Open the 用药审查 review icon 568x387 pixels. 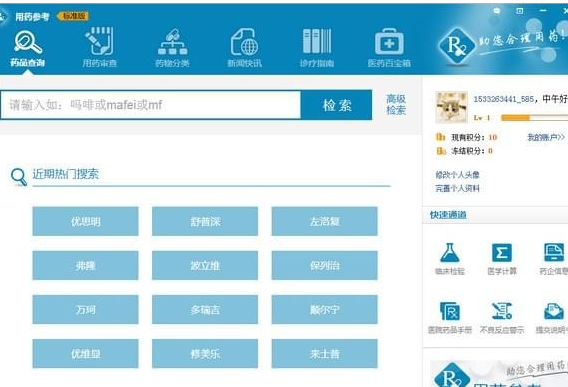pyautogui.click(x=100, y=42)
